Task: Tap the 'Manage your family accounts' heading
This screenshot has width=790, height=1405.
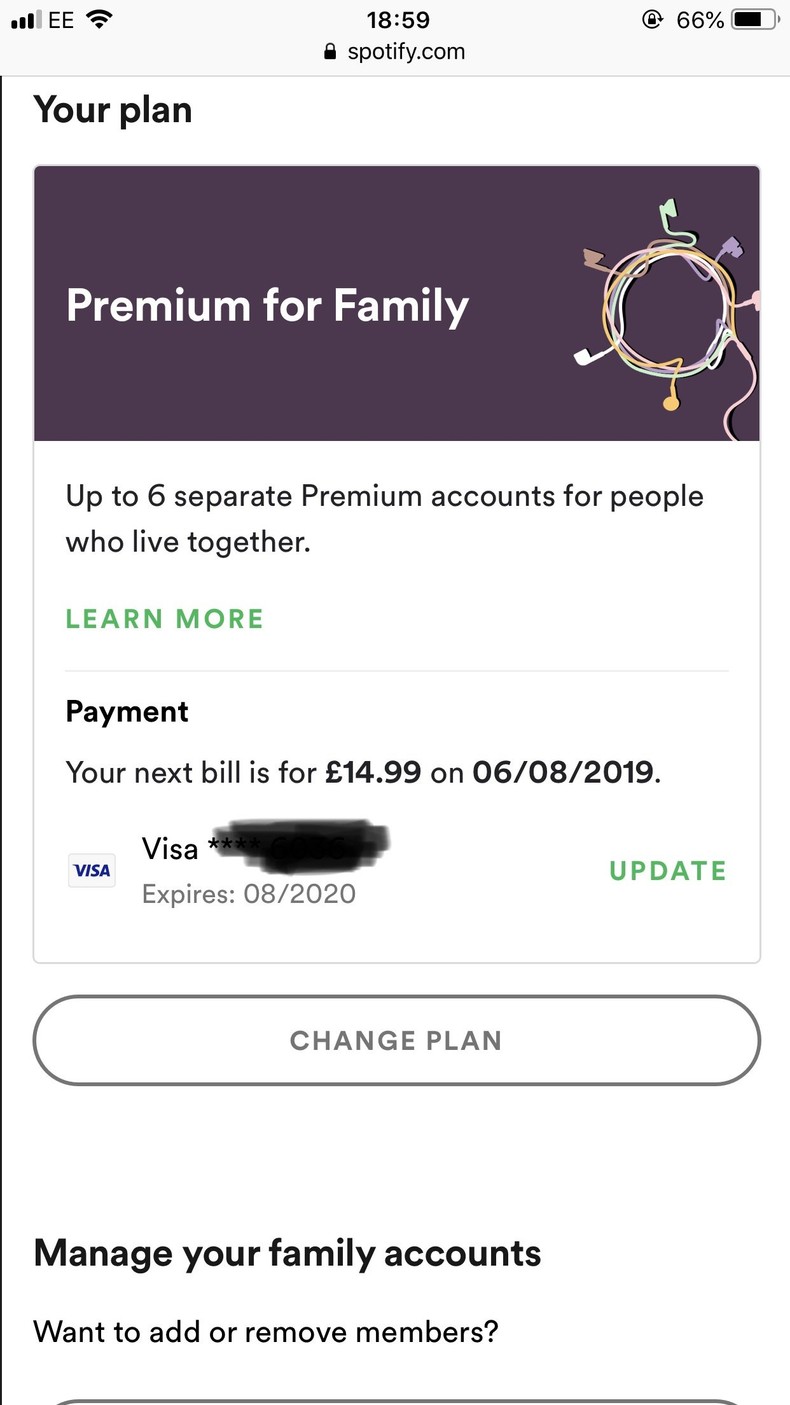Action: pyautogui.click(x=287, y=1253)
